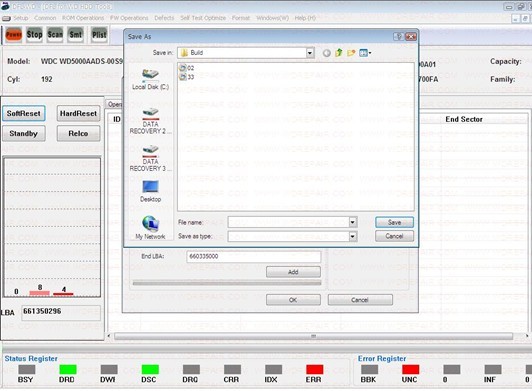Viewport: 532px width, 391px height.
Task: Click the Add button
Action: point(293,272)
